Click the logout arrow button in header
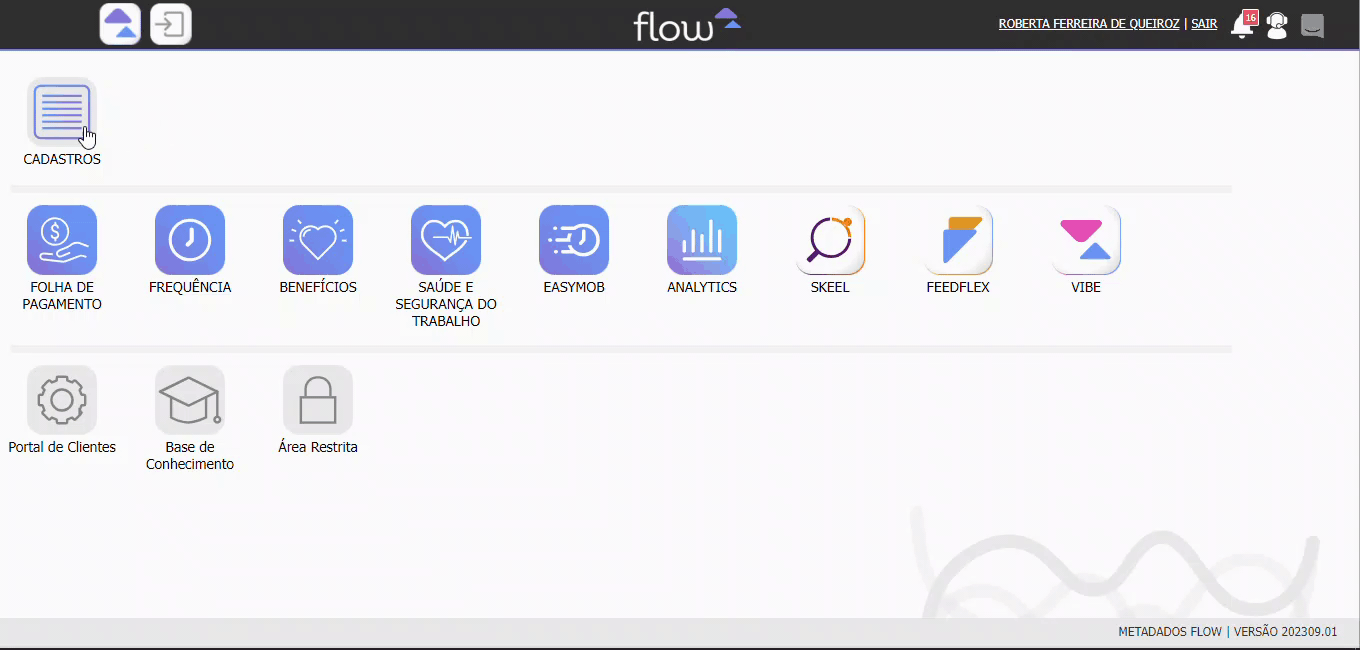Screen dimensions: 1360x650 (171, 24)
